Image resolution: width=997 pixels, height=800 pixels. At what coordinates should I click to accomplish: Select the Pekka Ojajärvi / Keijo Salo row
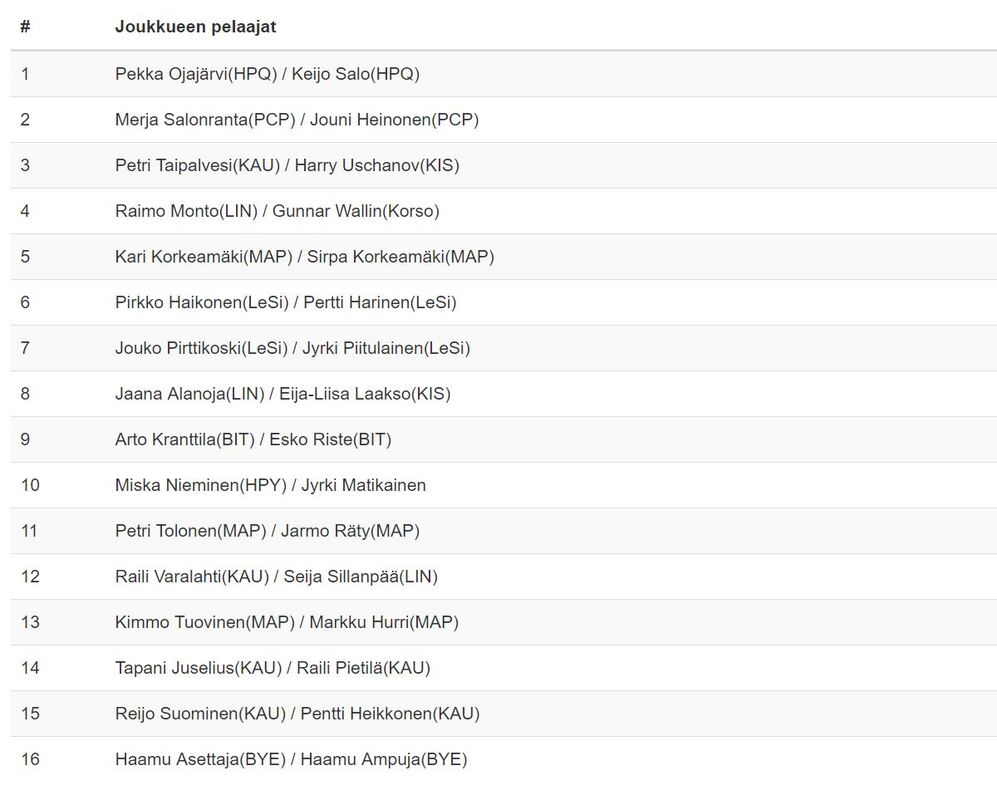coord(267,74)
